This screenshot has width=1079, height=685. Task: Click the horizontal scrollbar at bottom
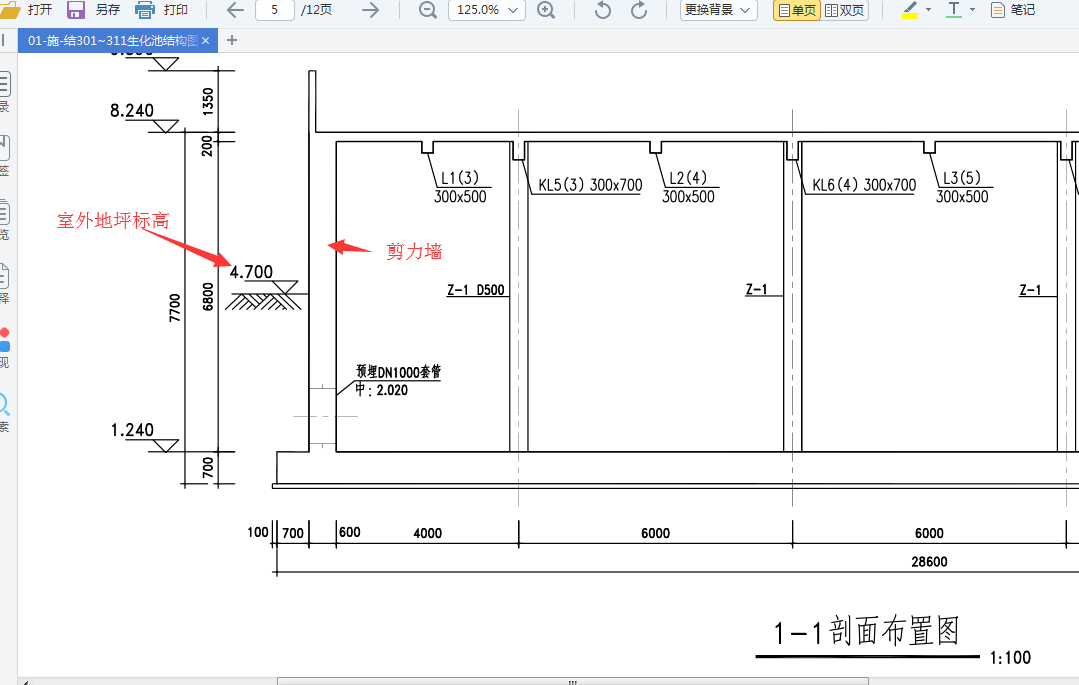pyautogui.click(x=573, y=682)
